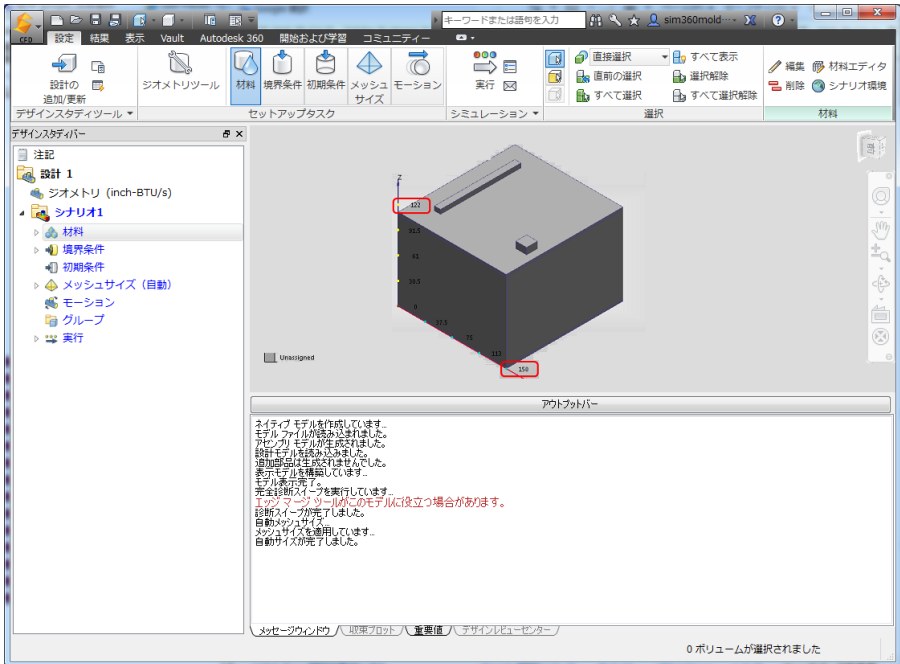Click the アウトプットバー header bar
900x664 pixels.
[x=570, y=404]
